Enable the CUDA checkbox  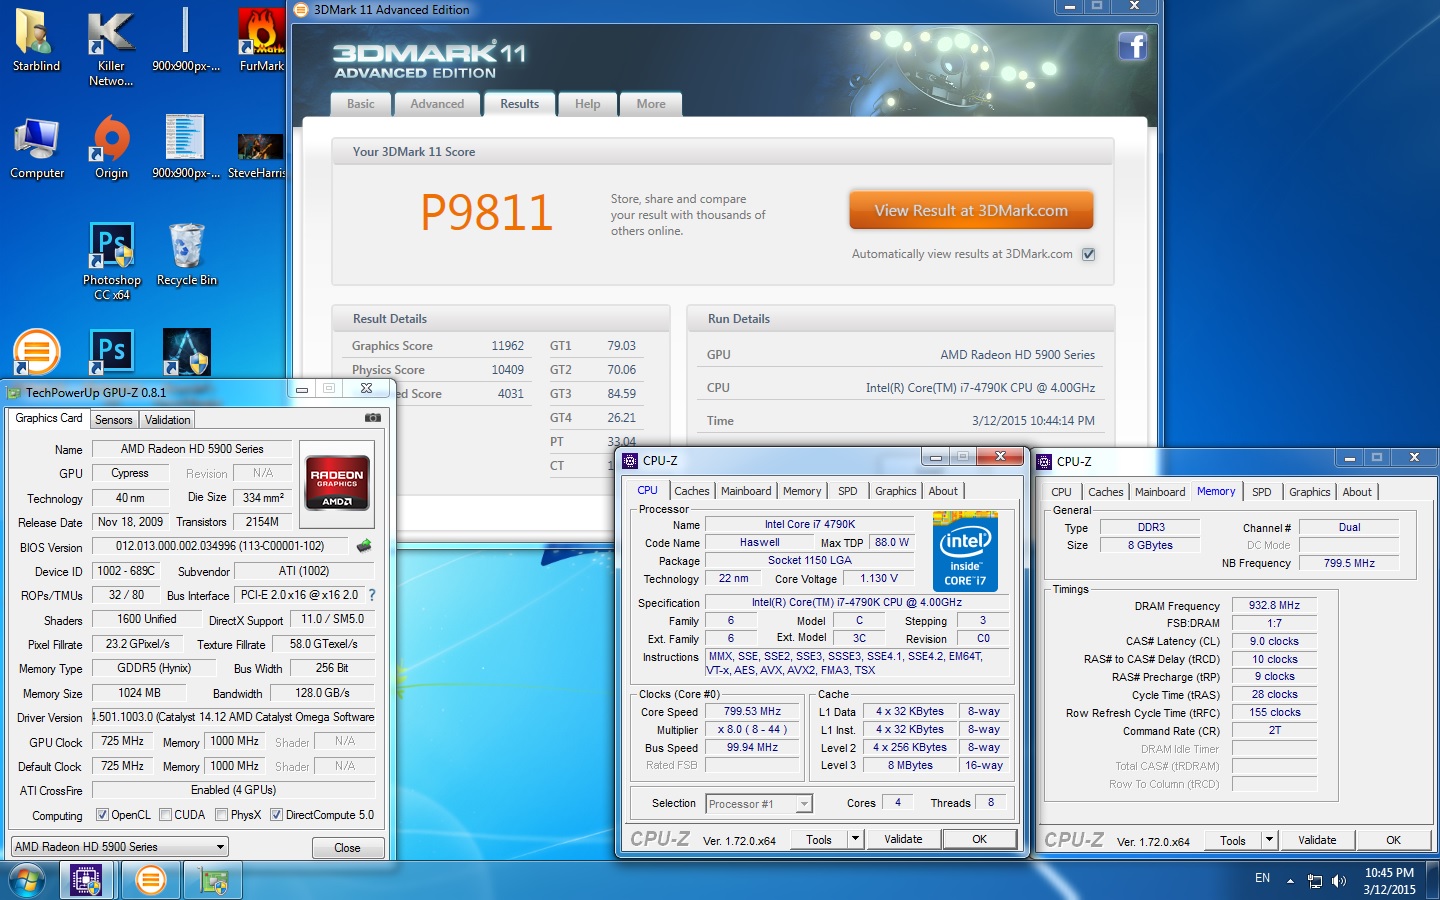point(166,815)
